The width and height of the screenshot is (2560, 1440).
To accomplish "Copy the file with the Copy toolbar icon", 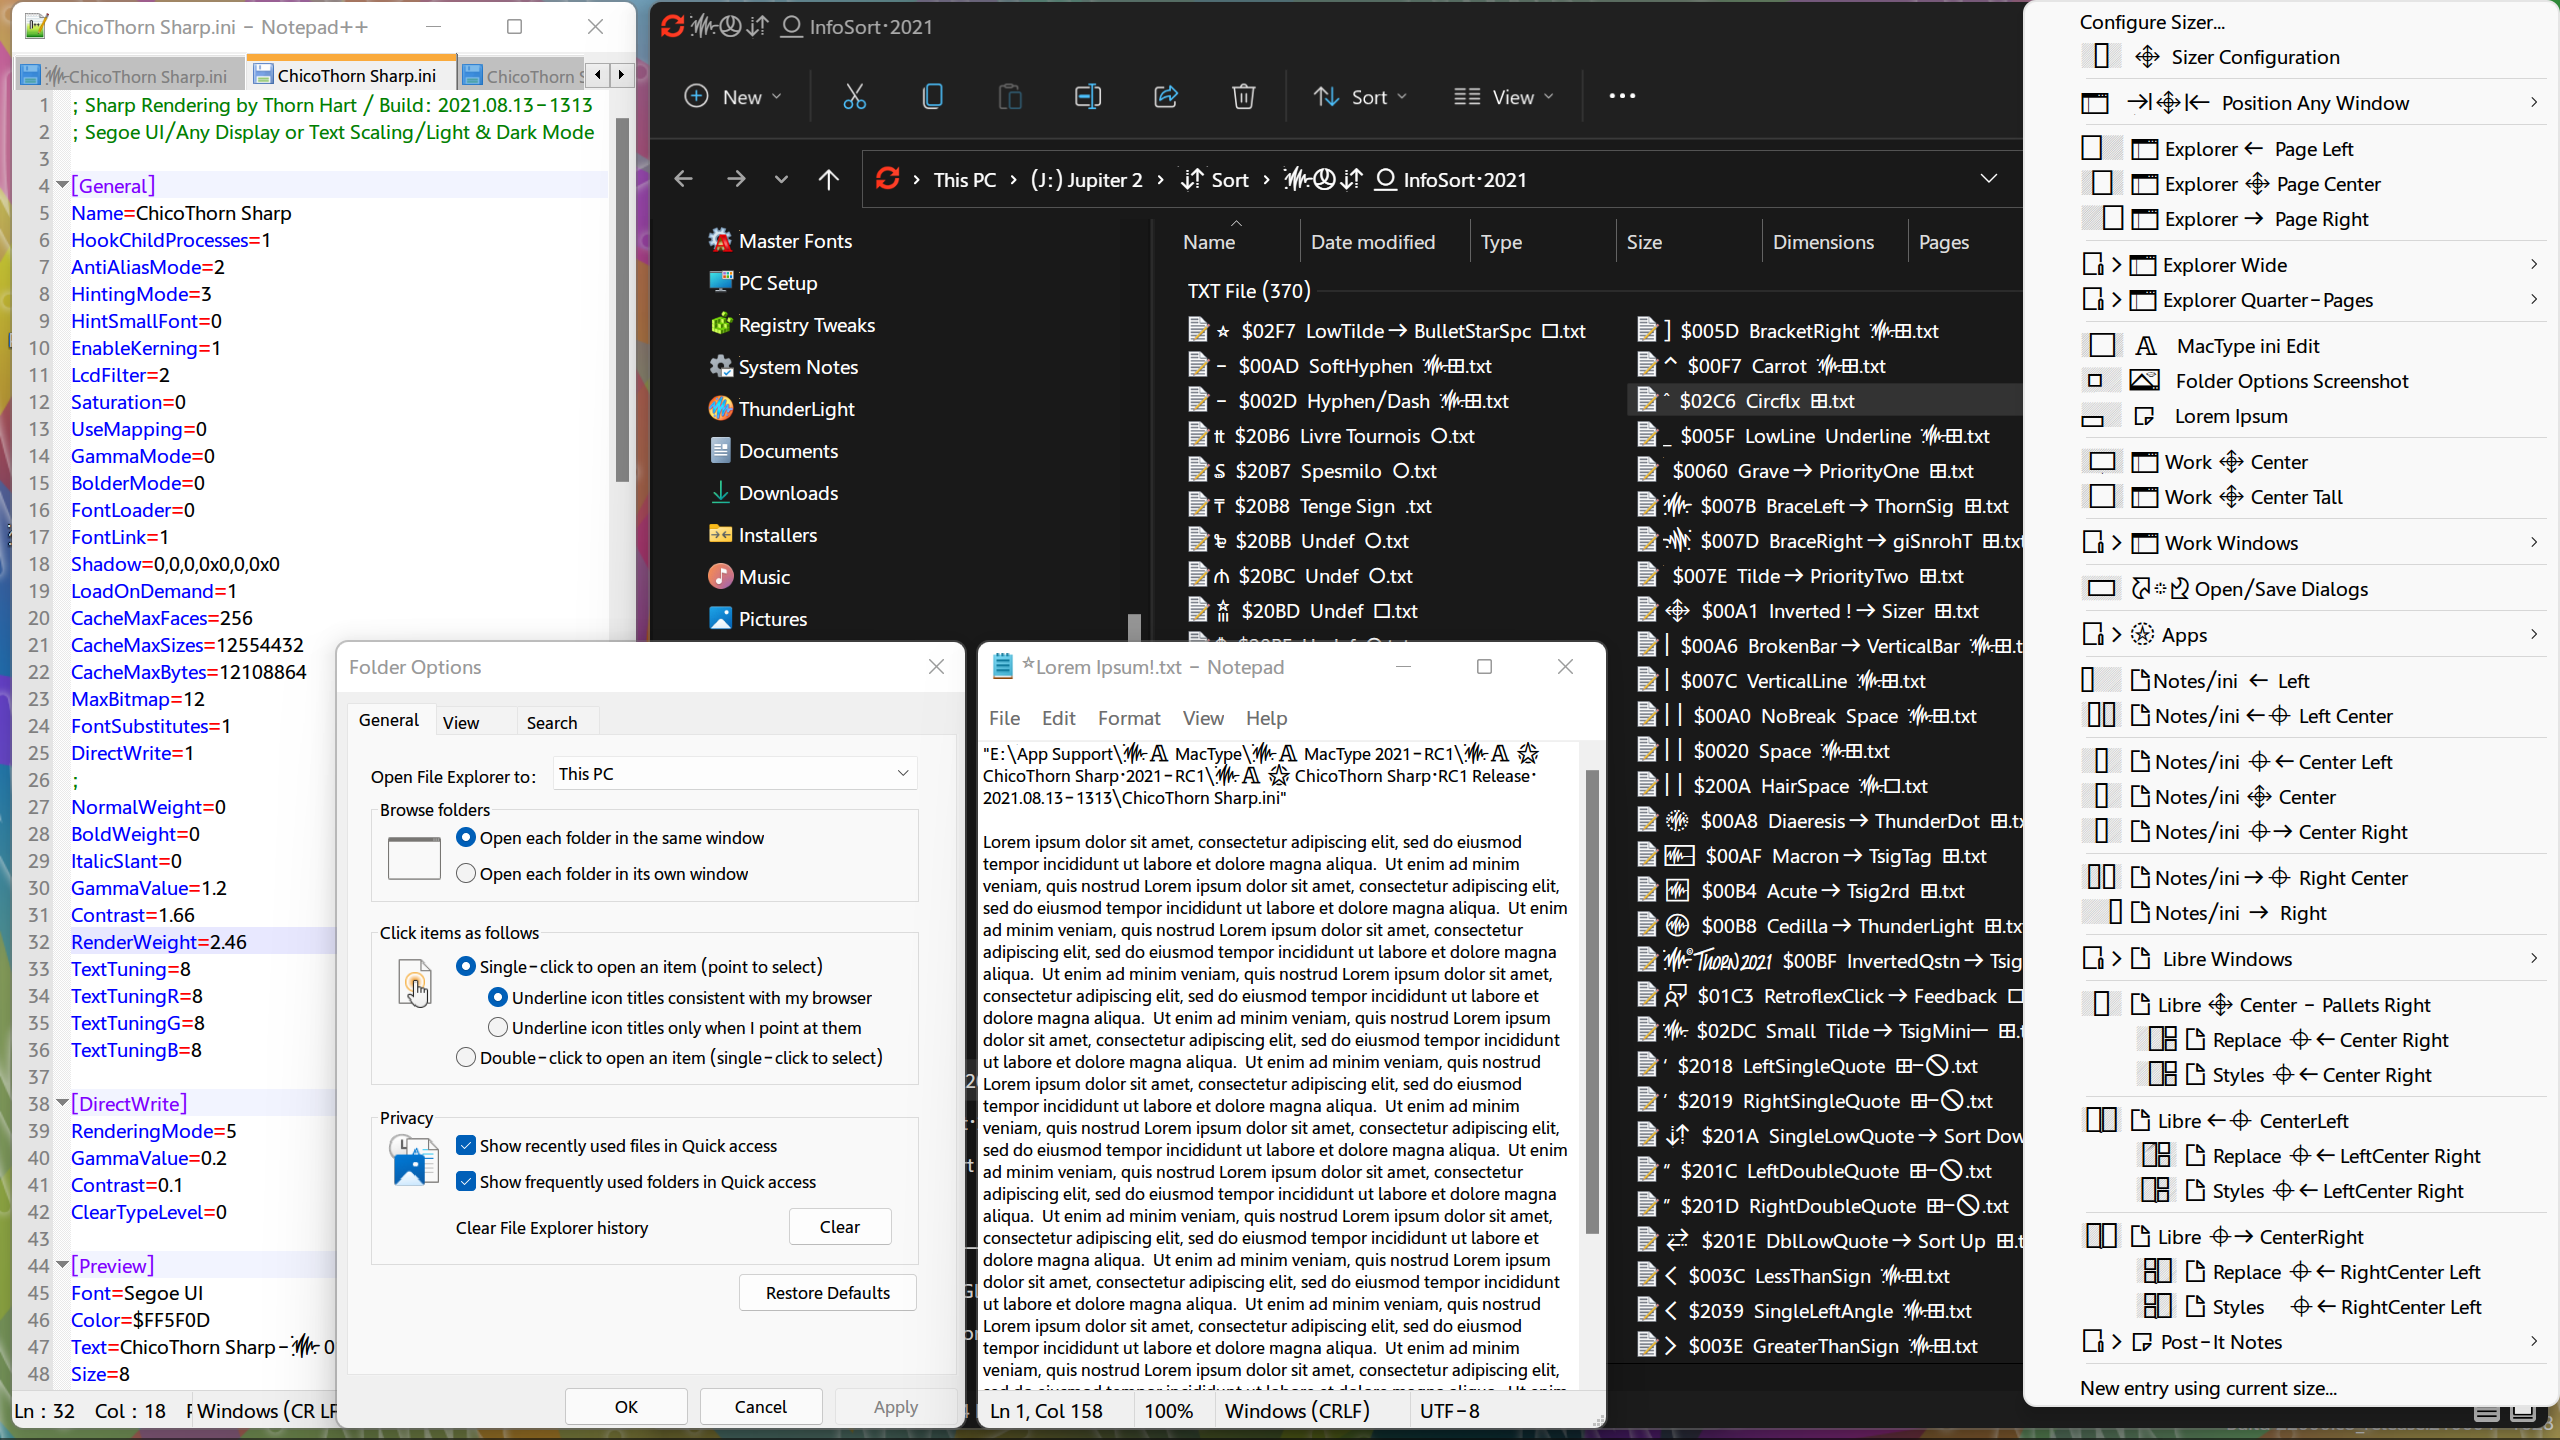I will point(932,96).
